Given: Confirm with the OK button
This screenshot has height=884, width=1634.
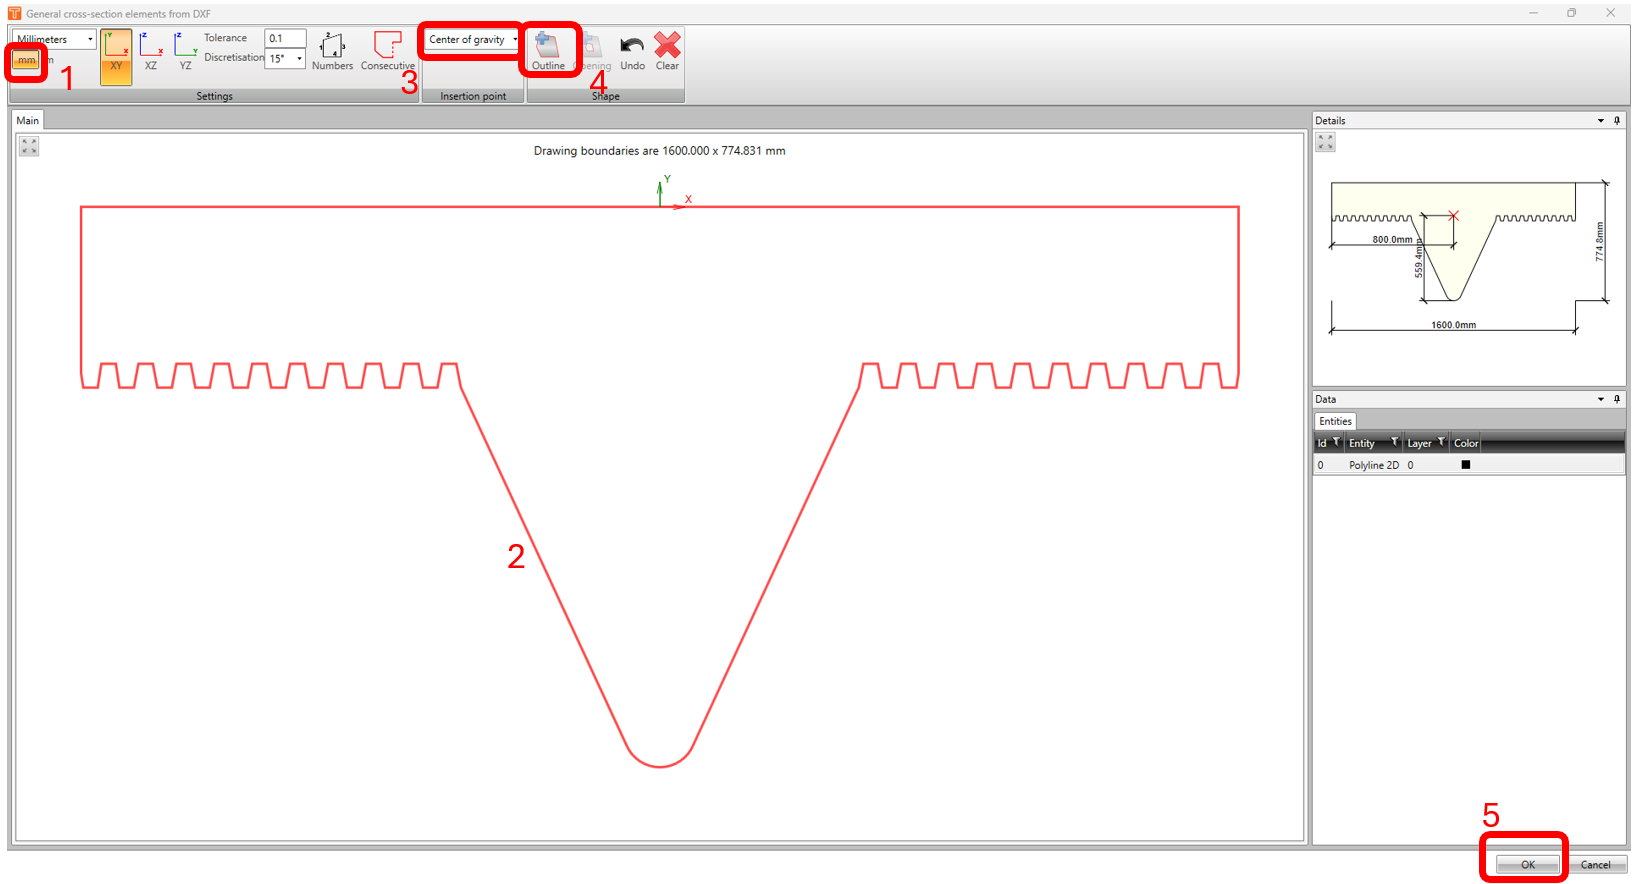Looking at the screenshot, I should 1528,865.
